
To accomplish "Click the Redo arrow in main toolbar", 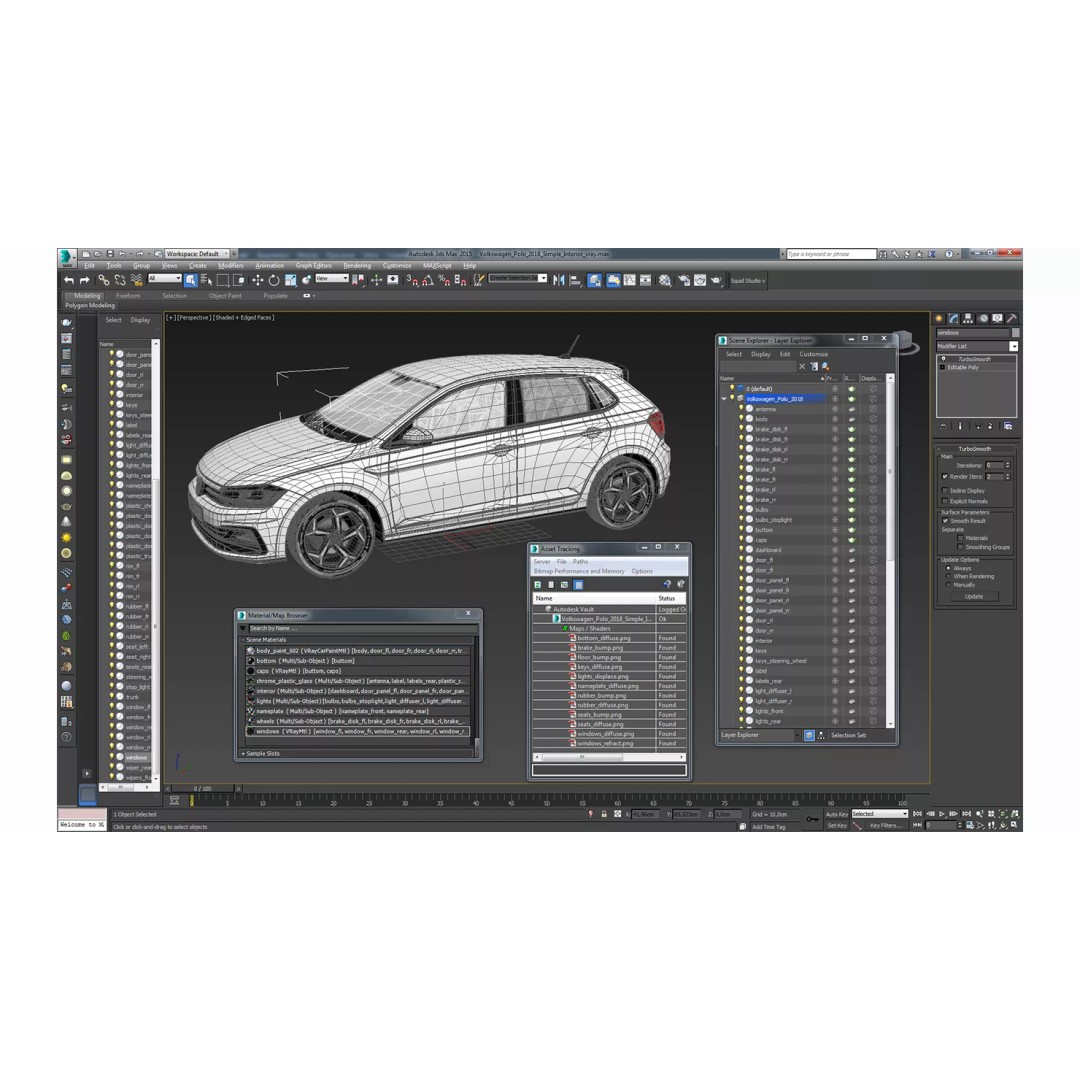I will pyautogui.click(x=85, y=280).
